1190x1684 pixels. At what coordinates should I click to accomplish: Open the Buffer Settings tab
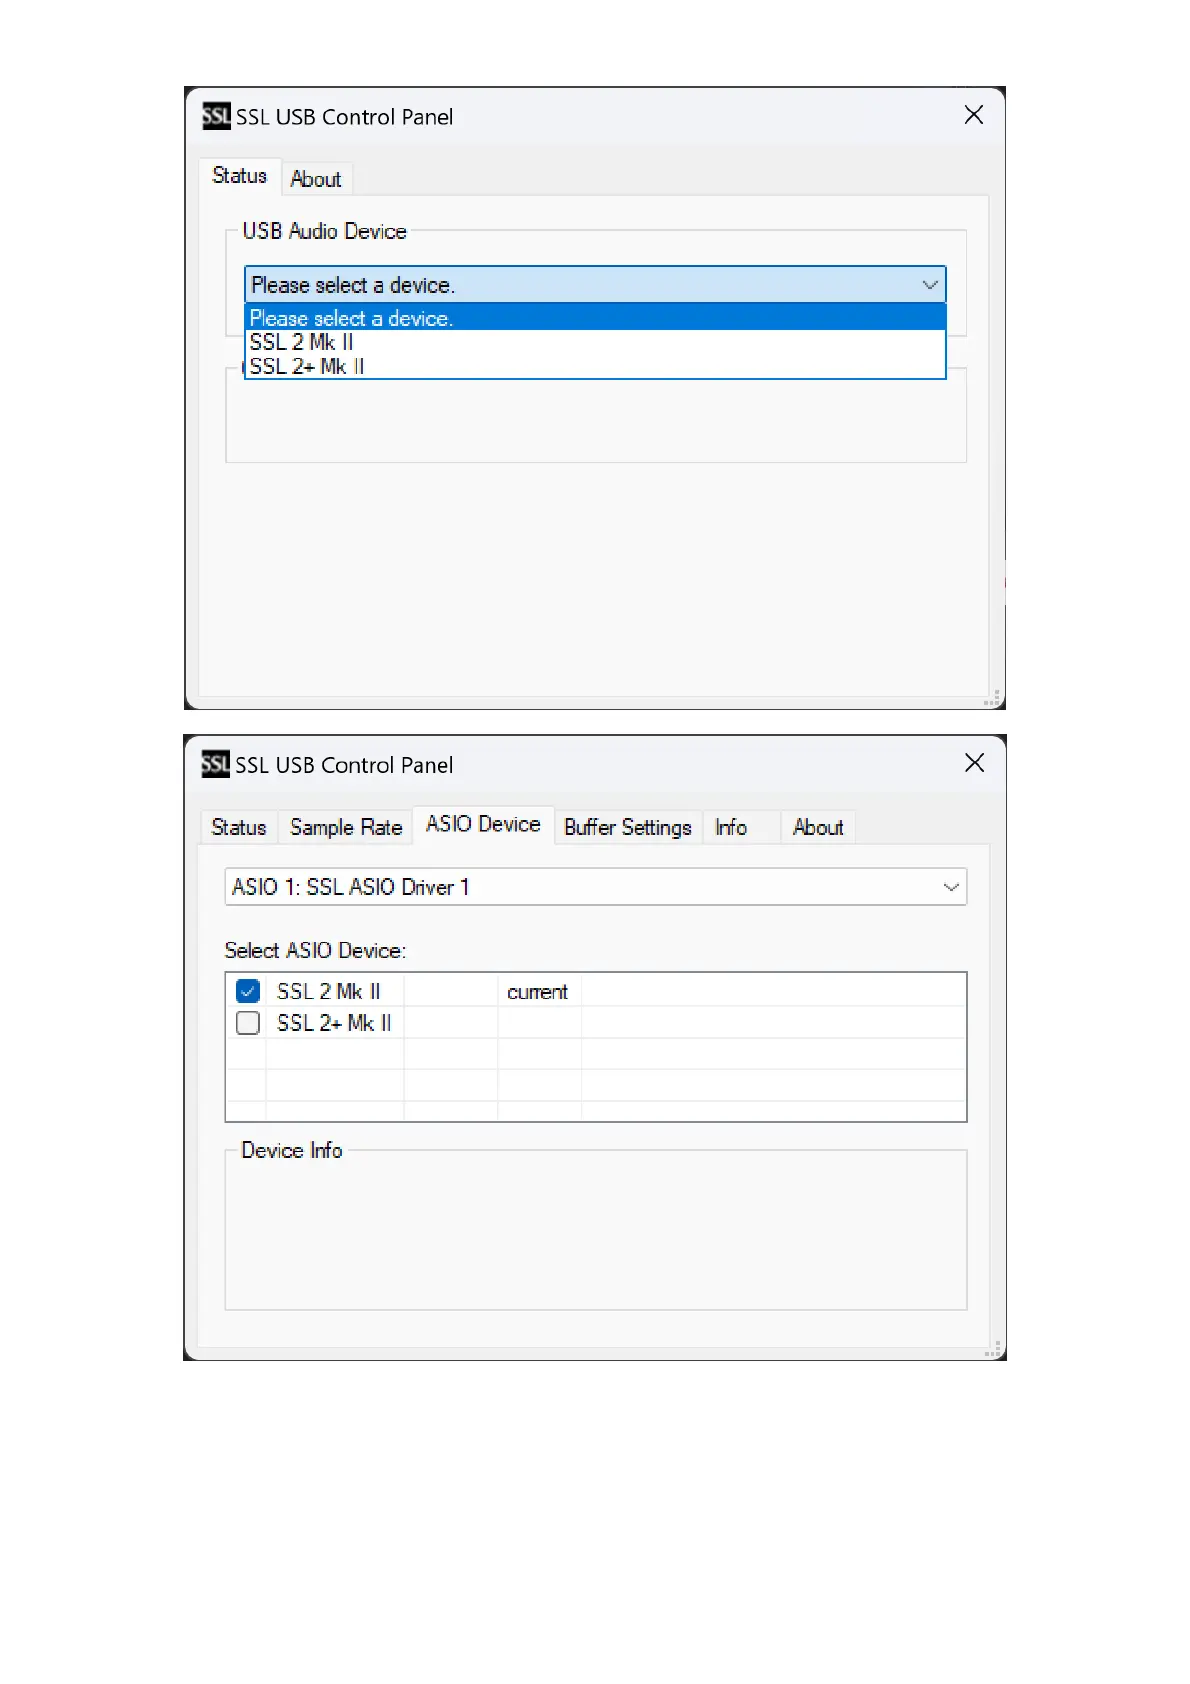628,828
